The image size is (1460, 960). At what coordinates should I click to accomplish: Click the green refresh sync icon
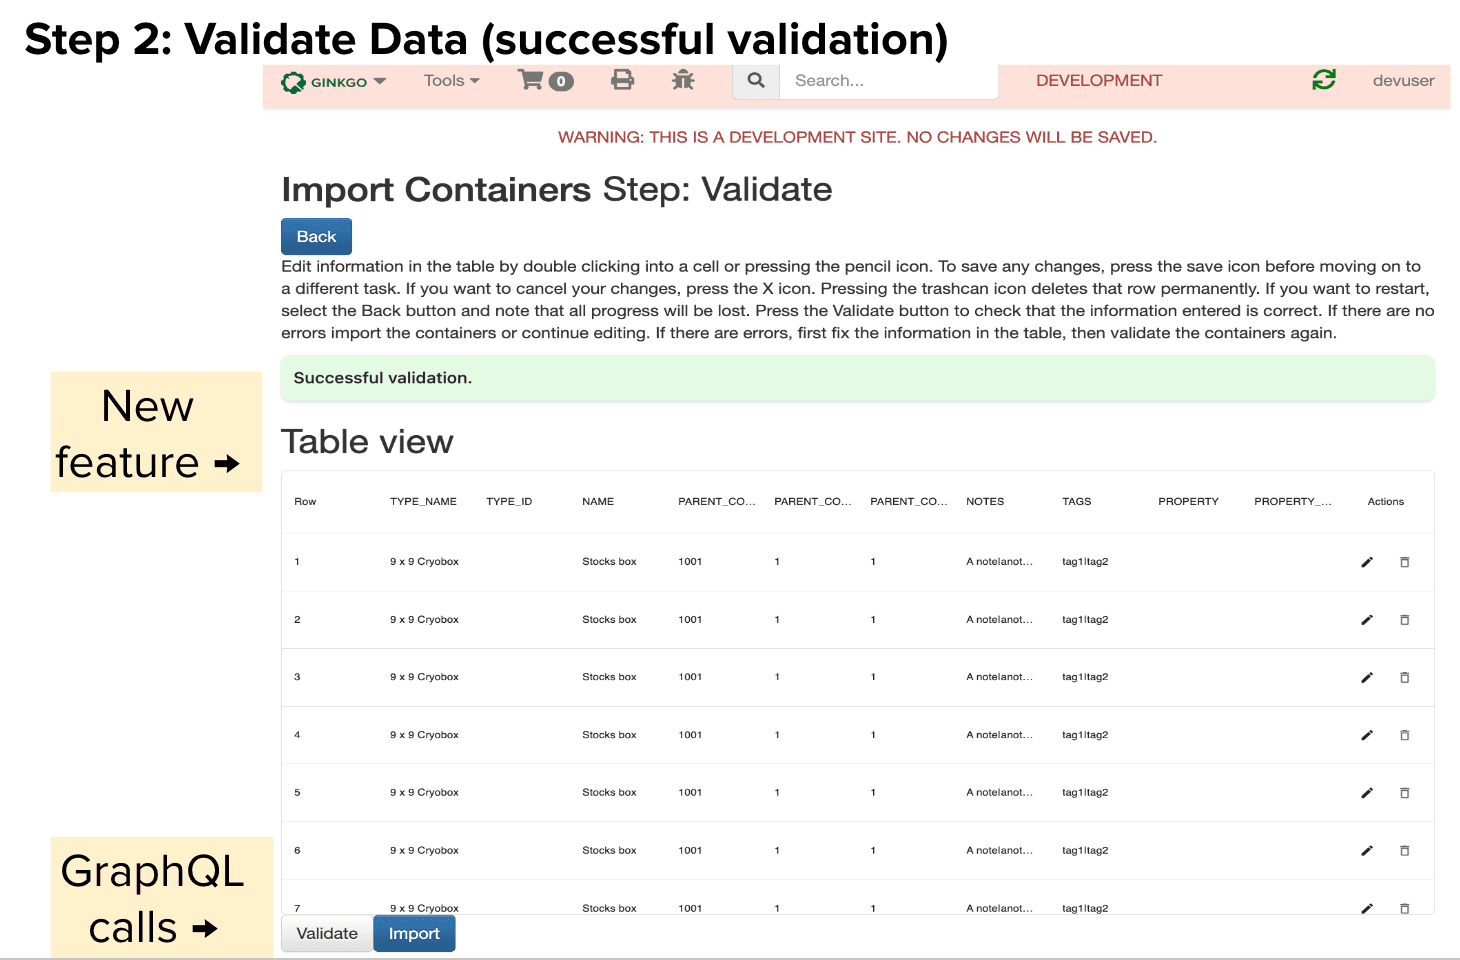1324,80
